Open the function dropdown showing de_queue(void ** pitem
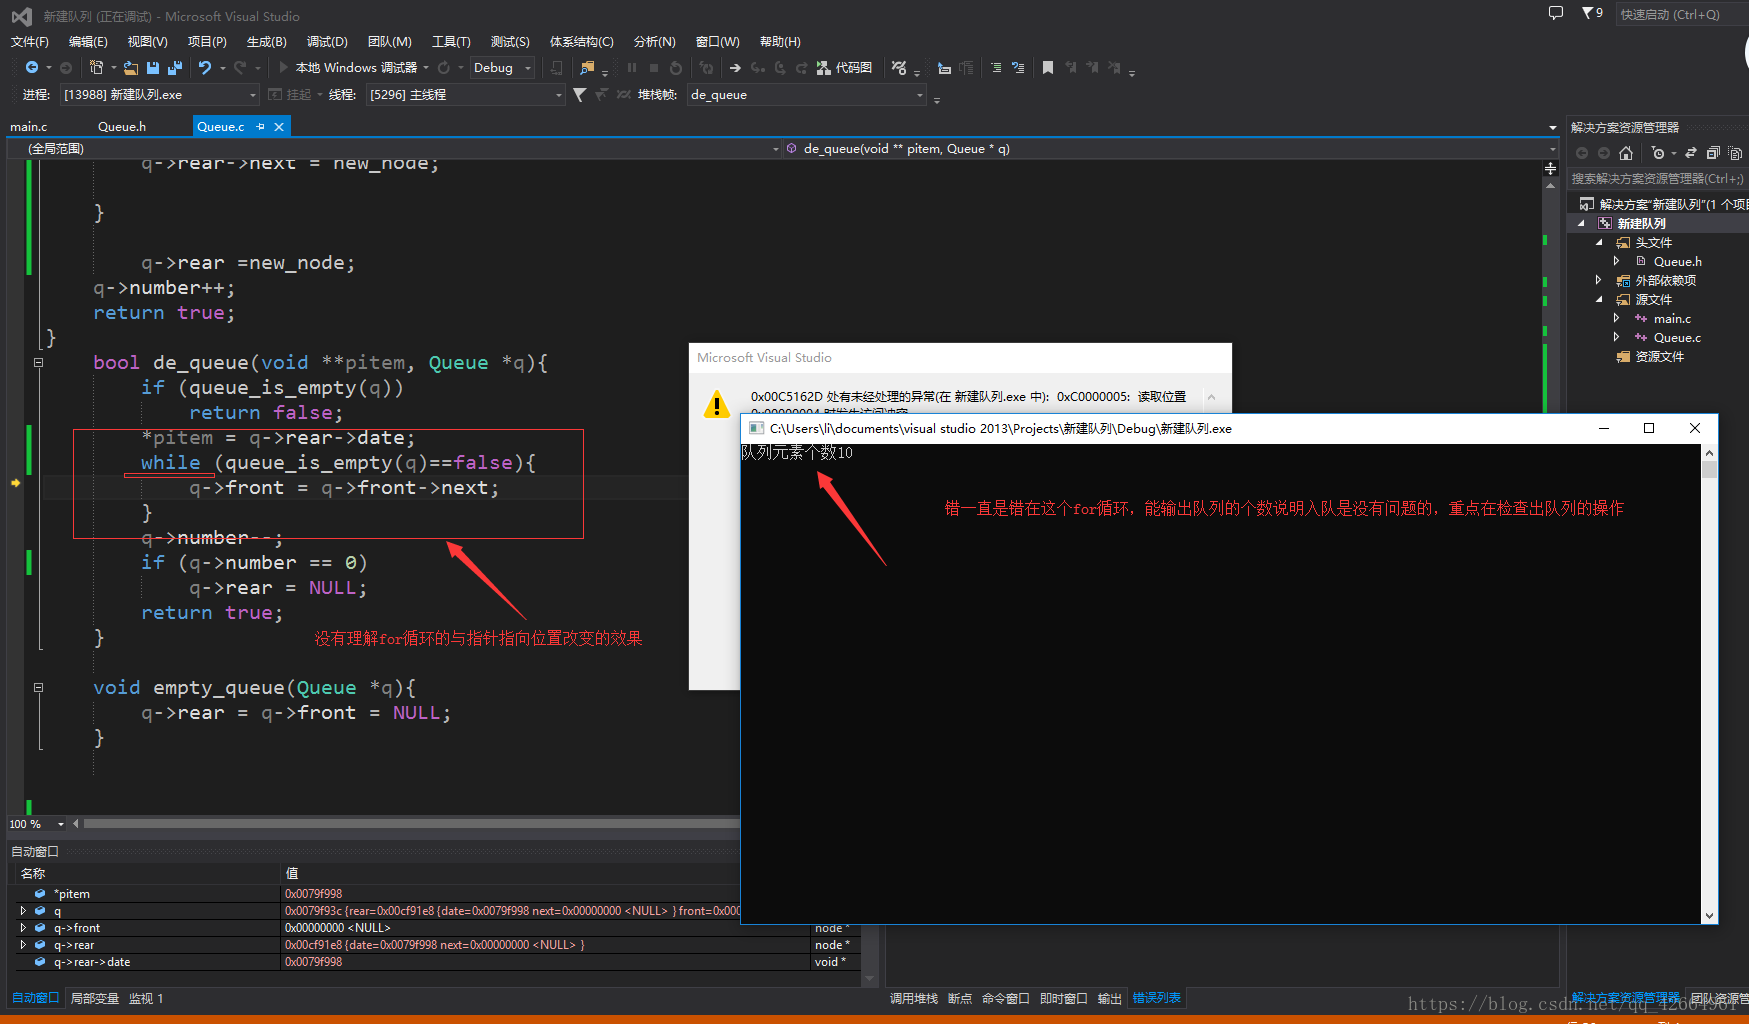Image resolution: width=1749 pixels, height=1024 pixels. click(1171, 148)
